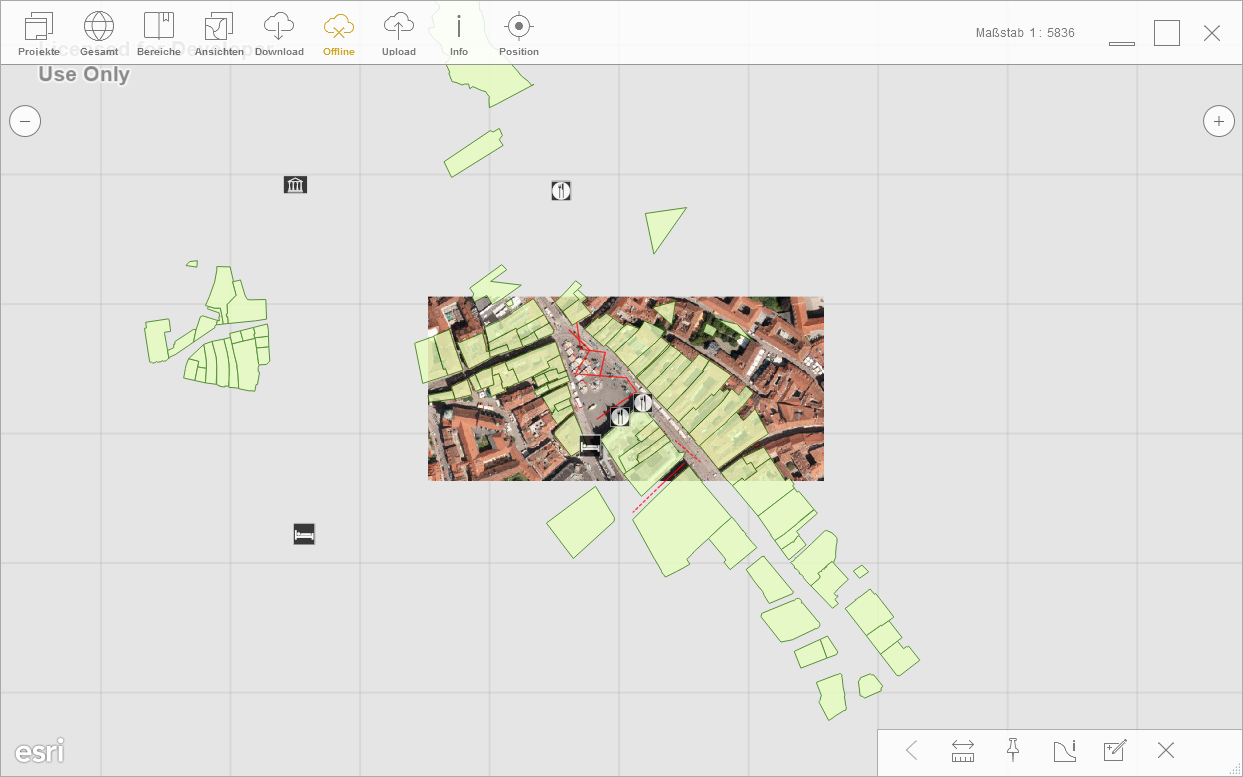Screen dimensions: 1243x777
Task: Open the Projekte panel
Action: click(38, 33)
